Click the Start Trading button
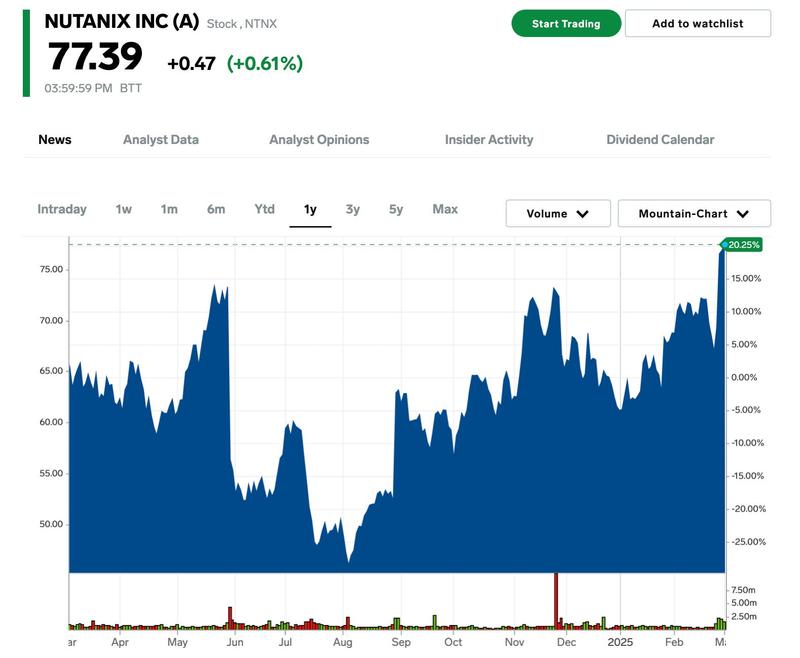Screen dimensions: 800x658 click(566, 23)
